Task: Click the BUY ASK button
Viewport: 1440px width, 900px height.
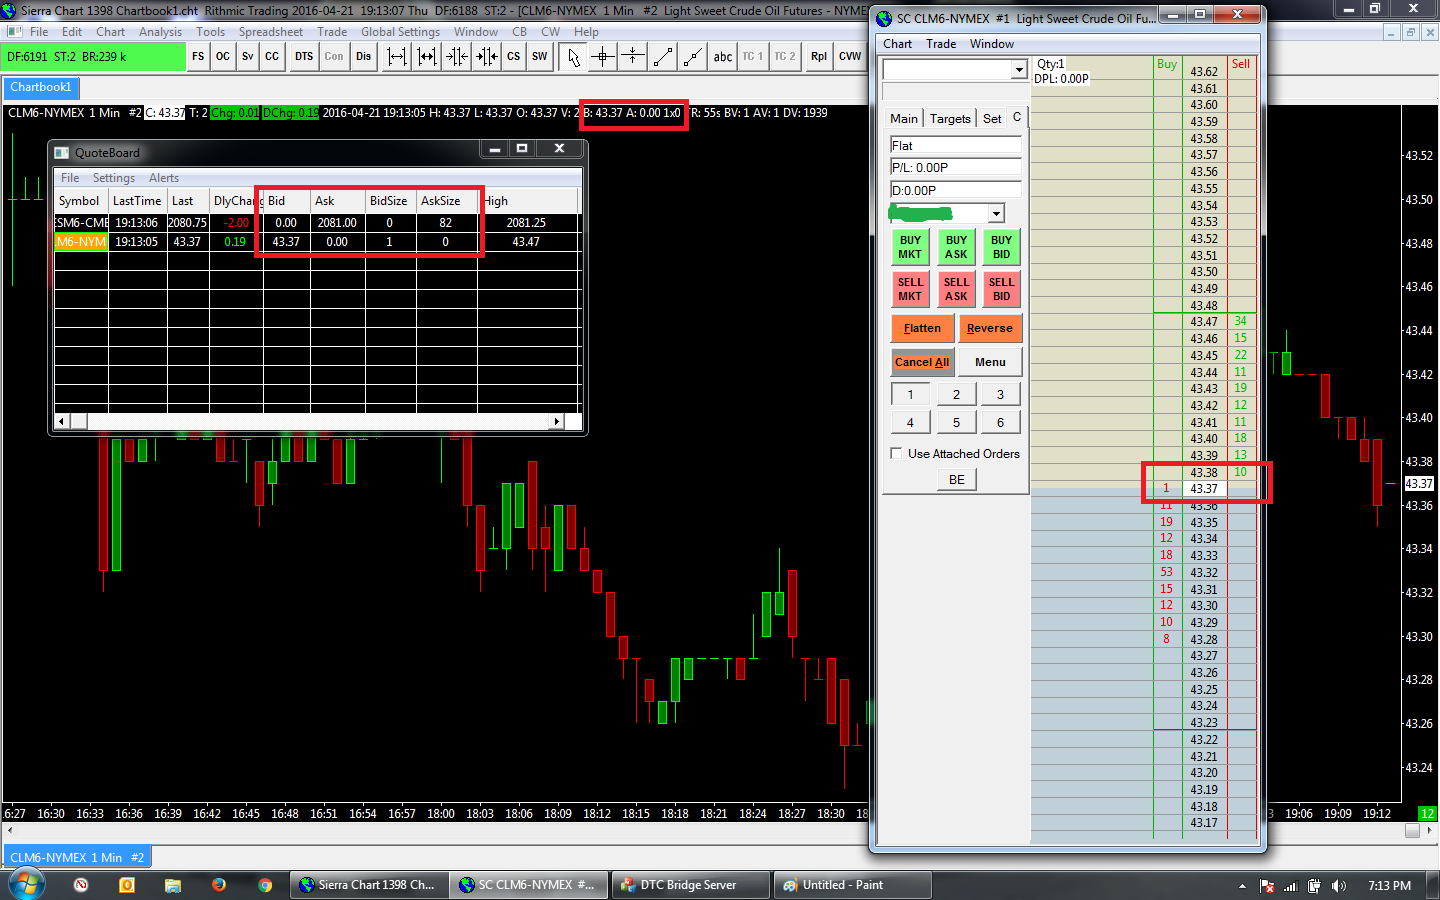Action: pos(956,247)
